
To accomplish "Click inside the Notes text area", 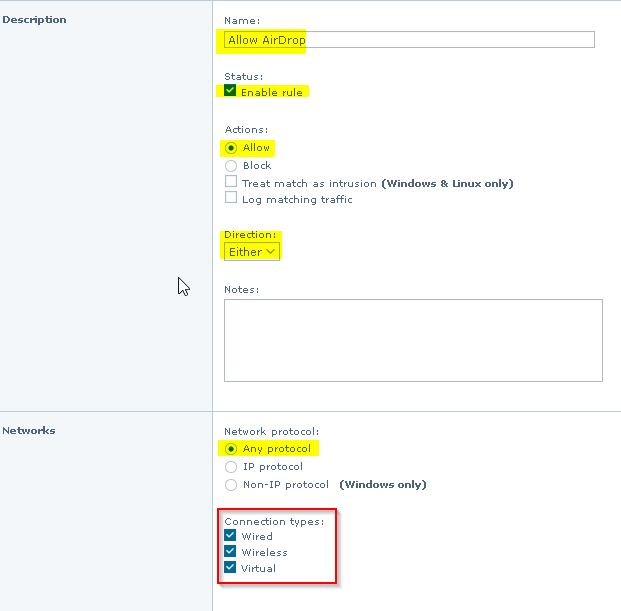I will [x=413, y=340].
